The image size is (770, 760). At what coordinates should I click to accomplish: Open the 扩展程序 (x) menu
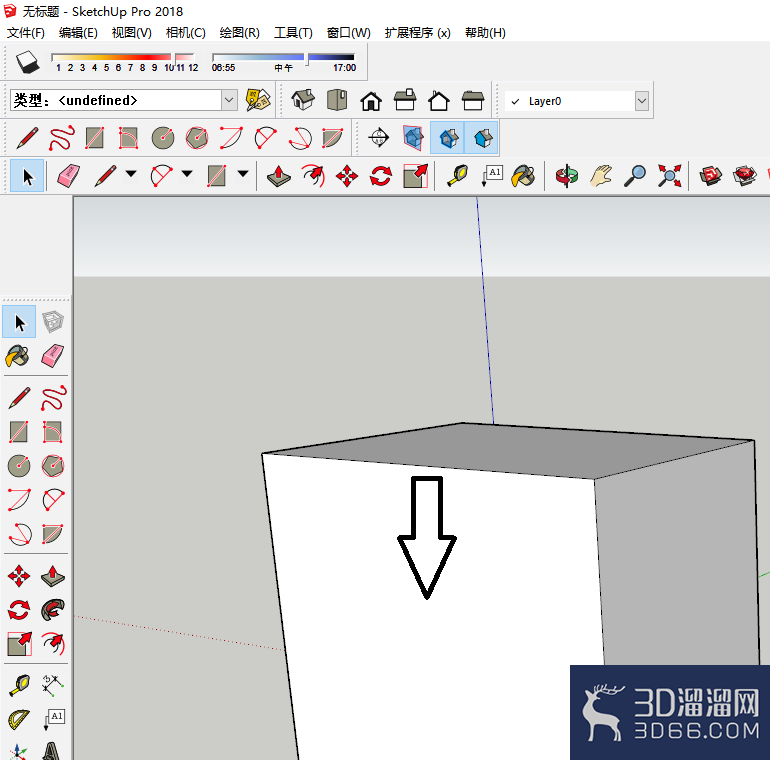click(x=417, y=33)
